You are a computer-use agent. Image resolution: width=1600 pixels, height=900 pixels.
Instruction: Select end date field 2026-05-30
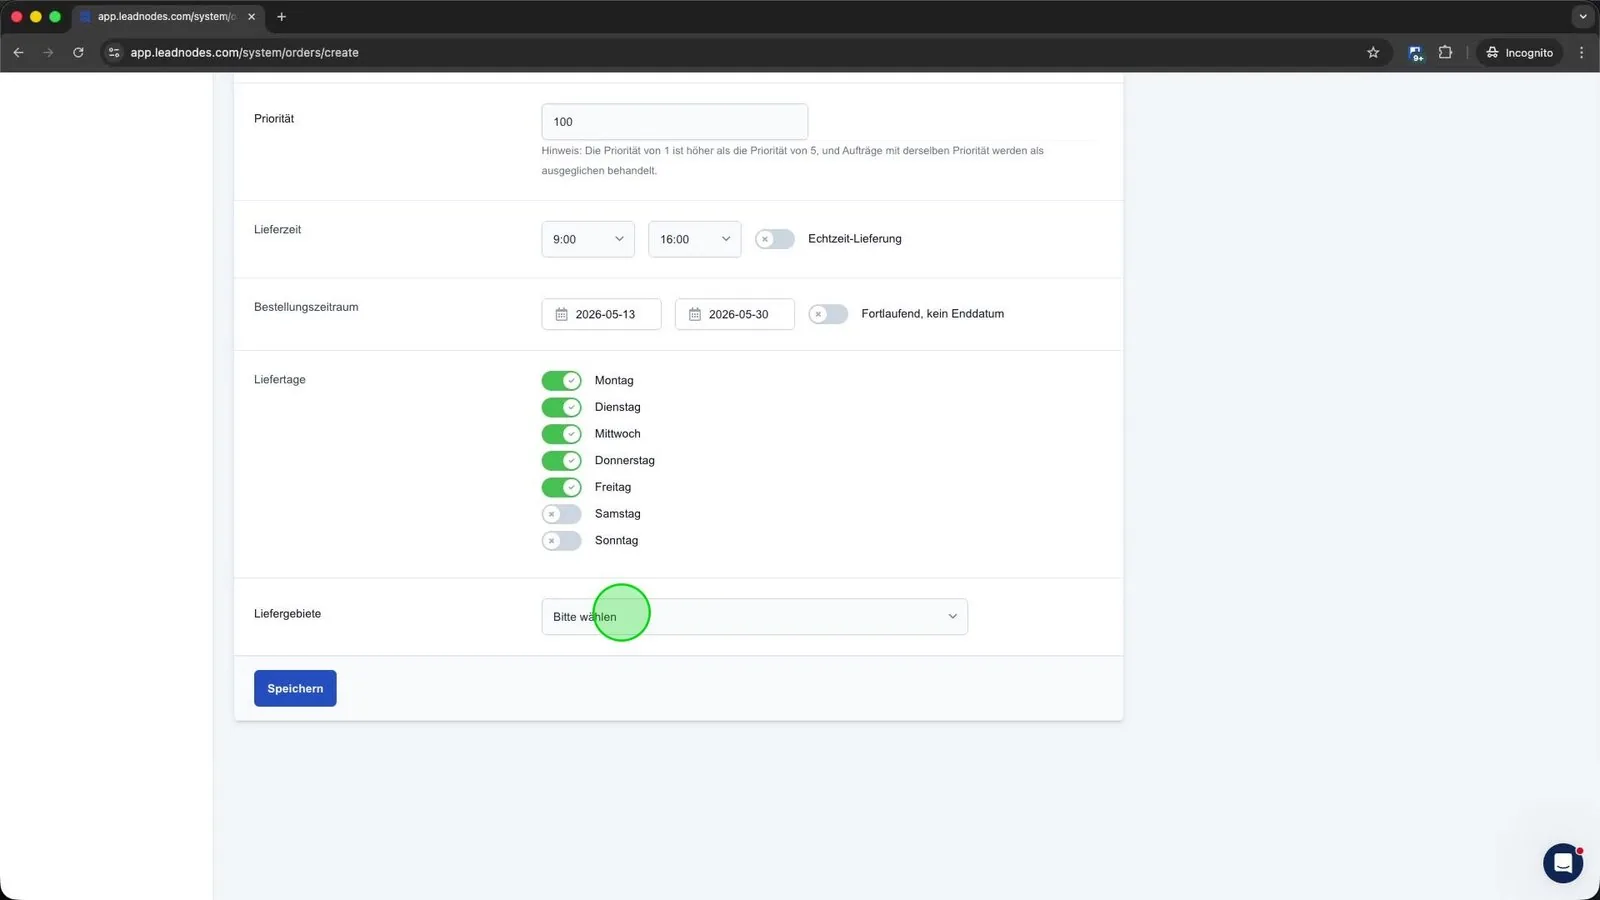coord(734,314)
